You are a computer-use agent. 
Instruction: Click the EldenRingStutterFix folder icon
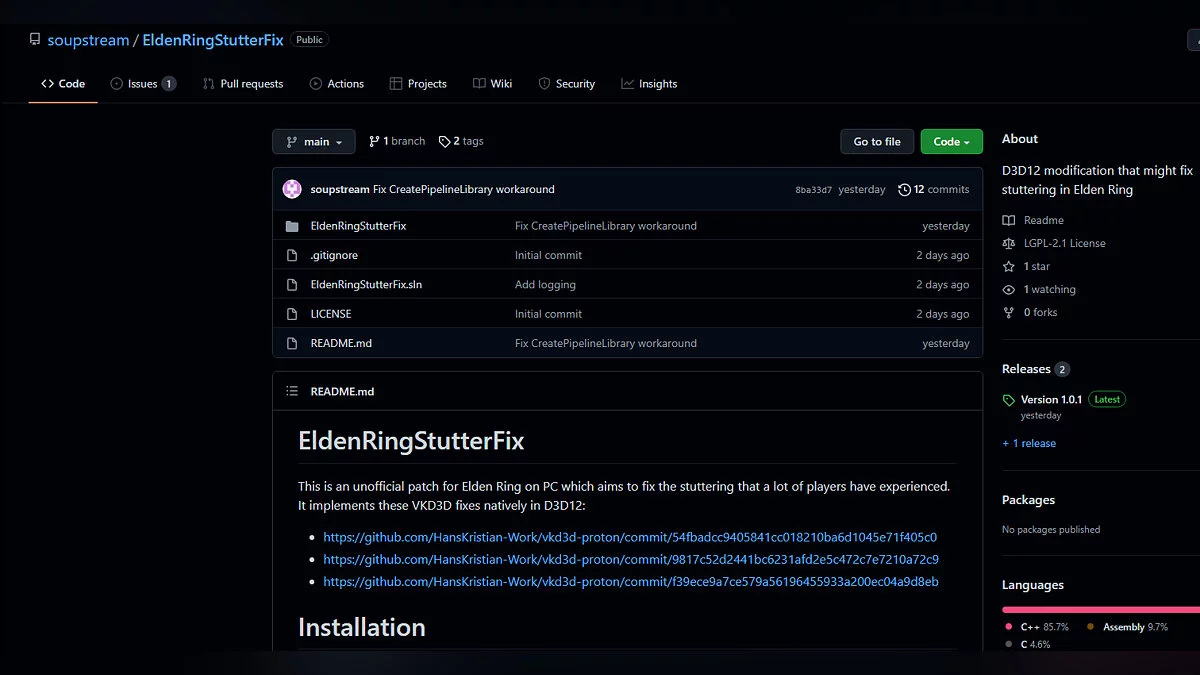click(292, 225)
